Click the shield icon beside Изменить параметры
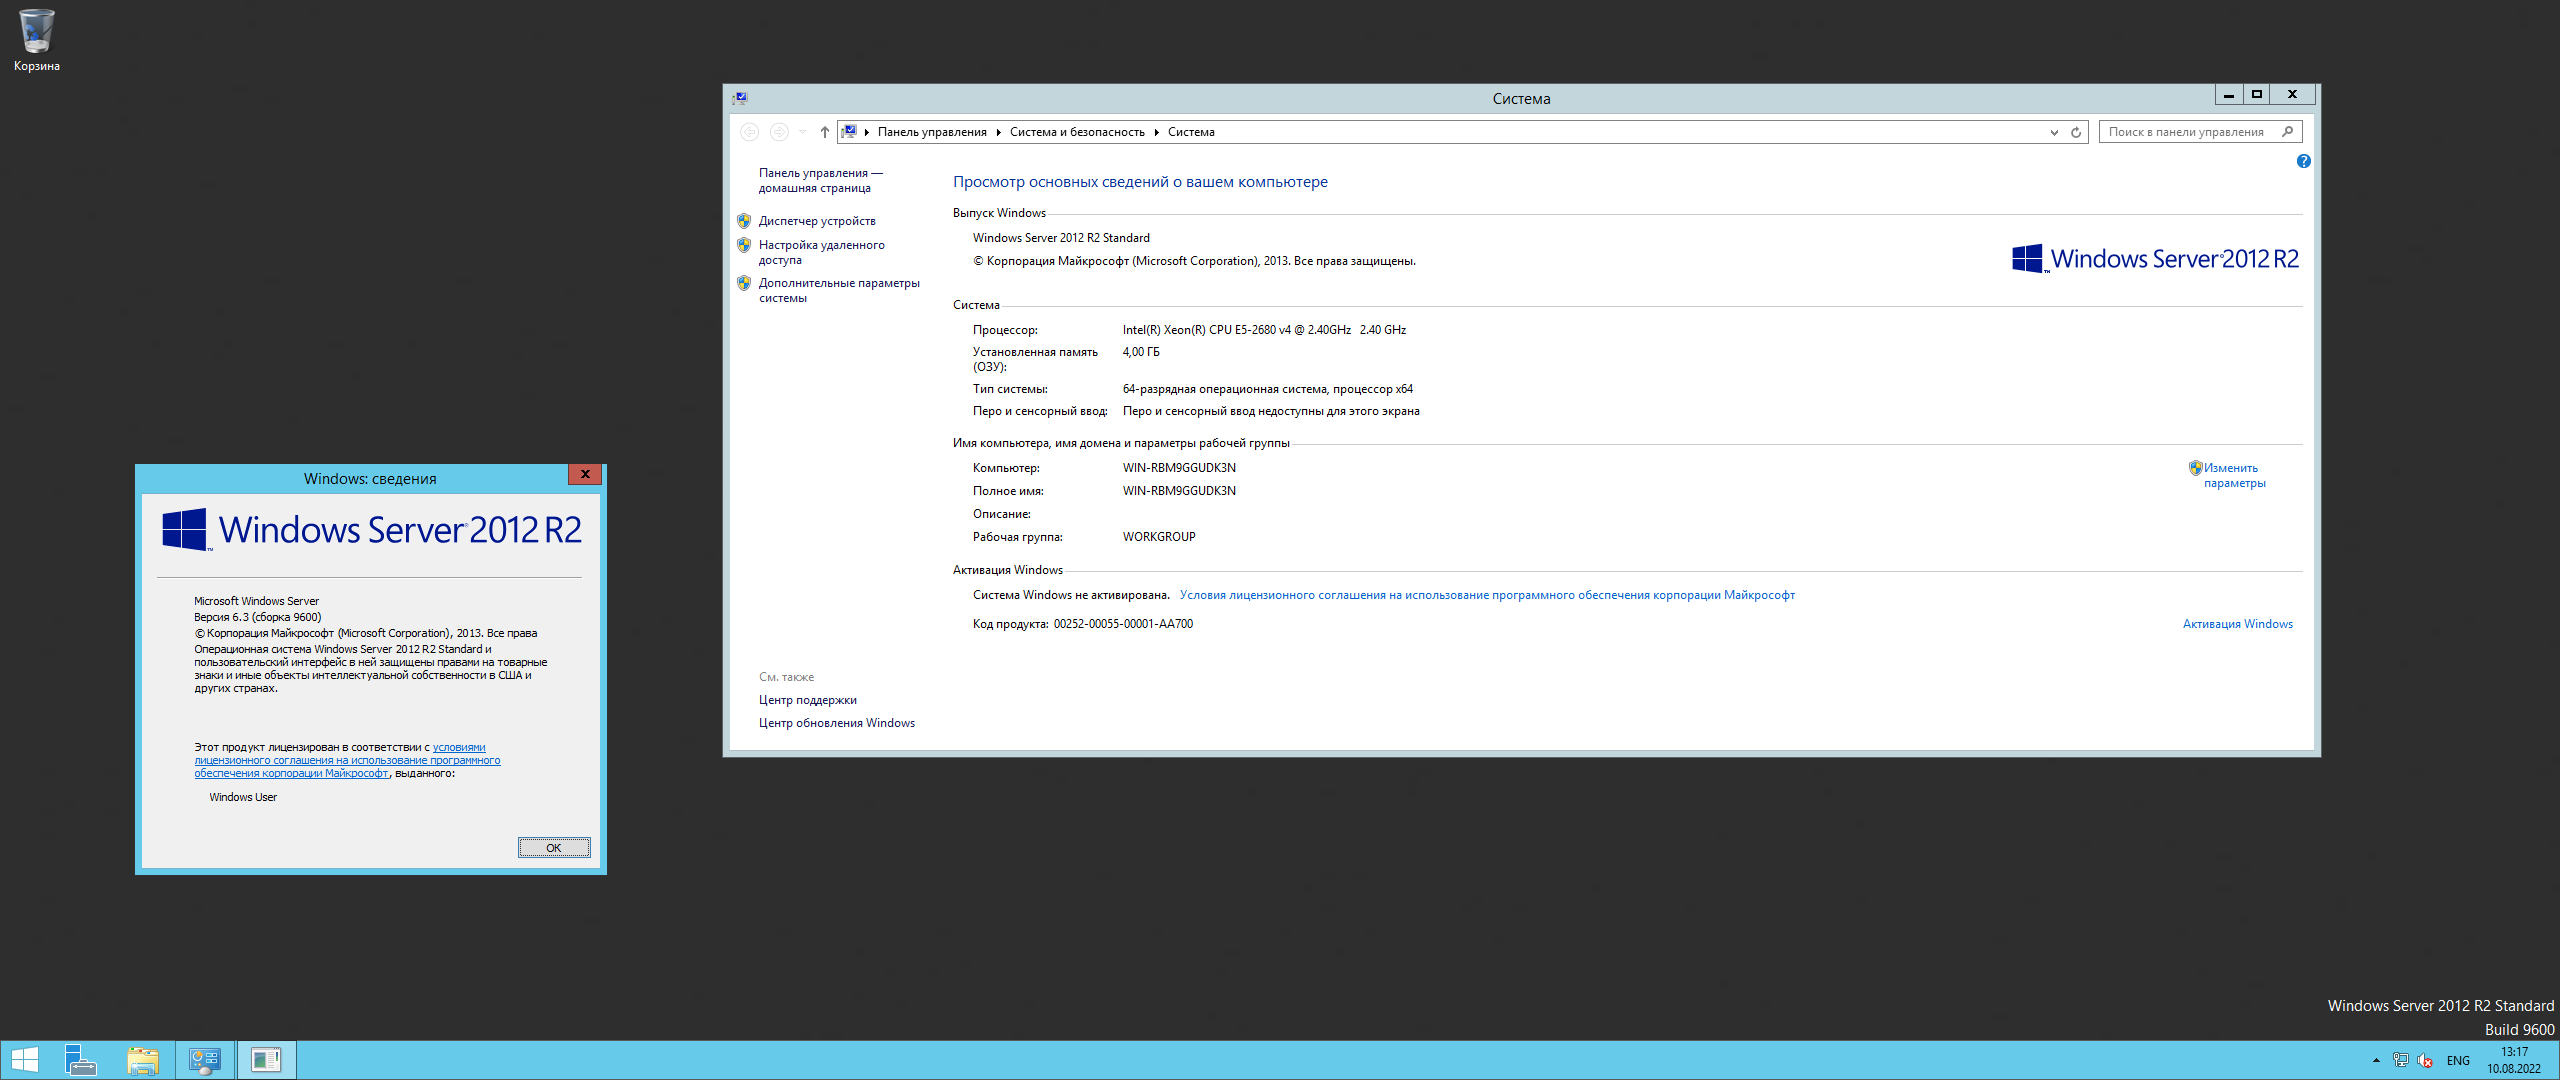Screen dimensions: 2560x1080 (2195, 468)
